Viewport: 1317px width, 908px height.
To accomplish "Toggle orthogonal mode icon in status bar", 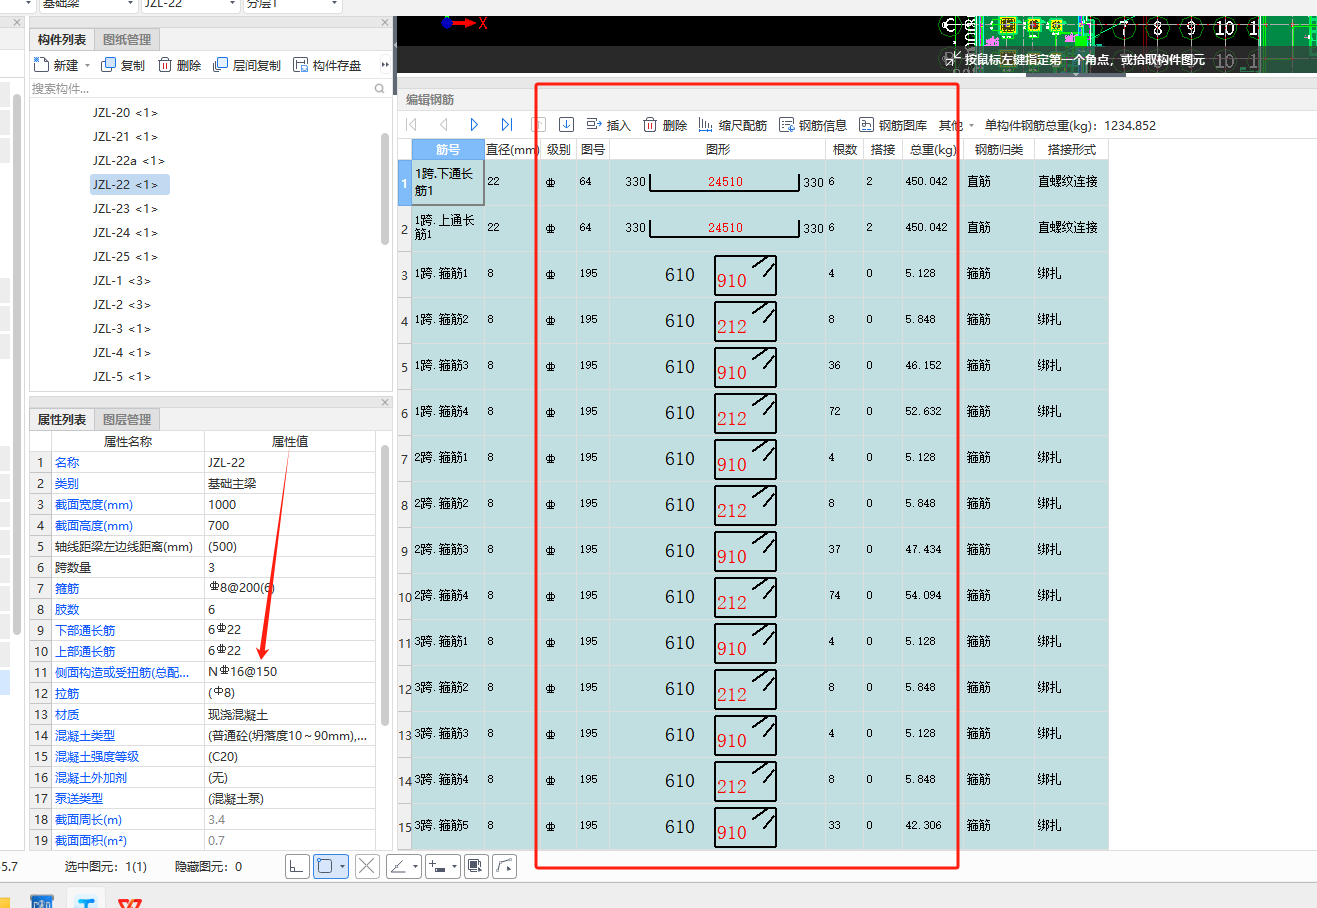I will (296, 866).
